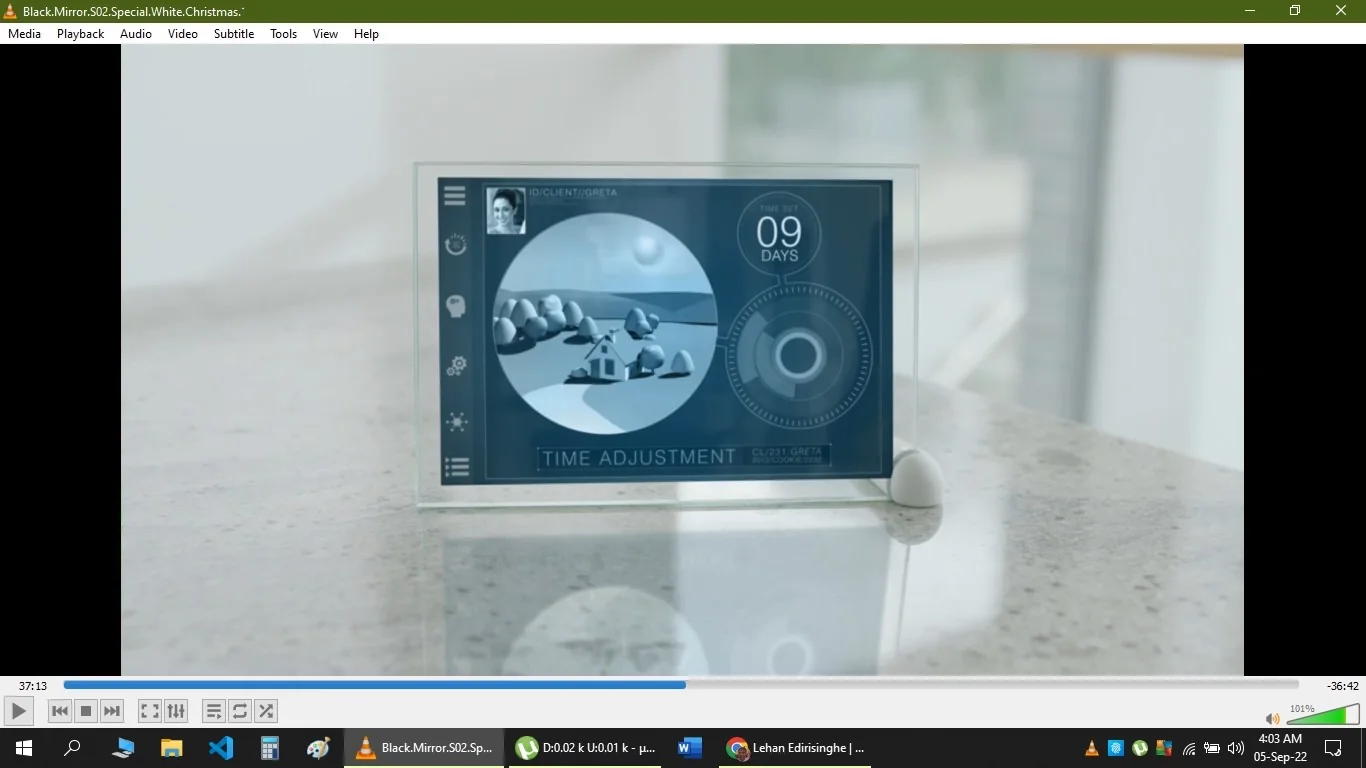Image resolution: width=1366 pixels, height=768 pixels.
Task: Launch Visual Studio Code from taskbar
Action: click(221, 748)
